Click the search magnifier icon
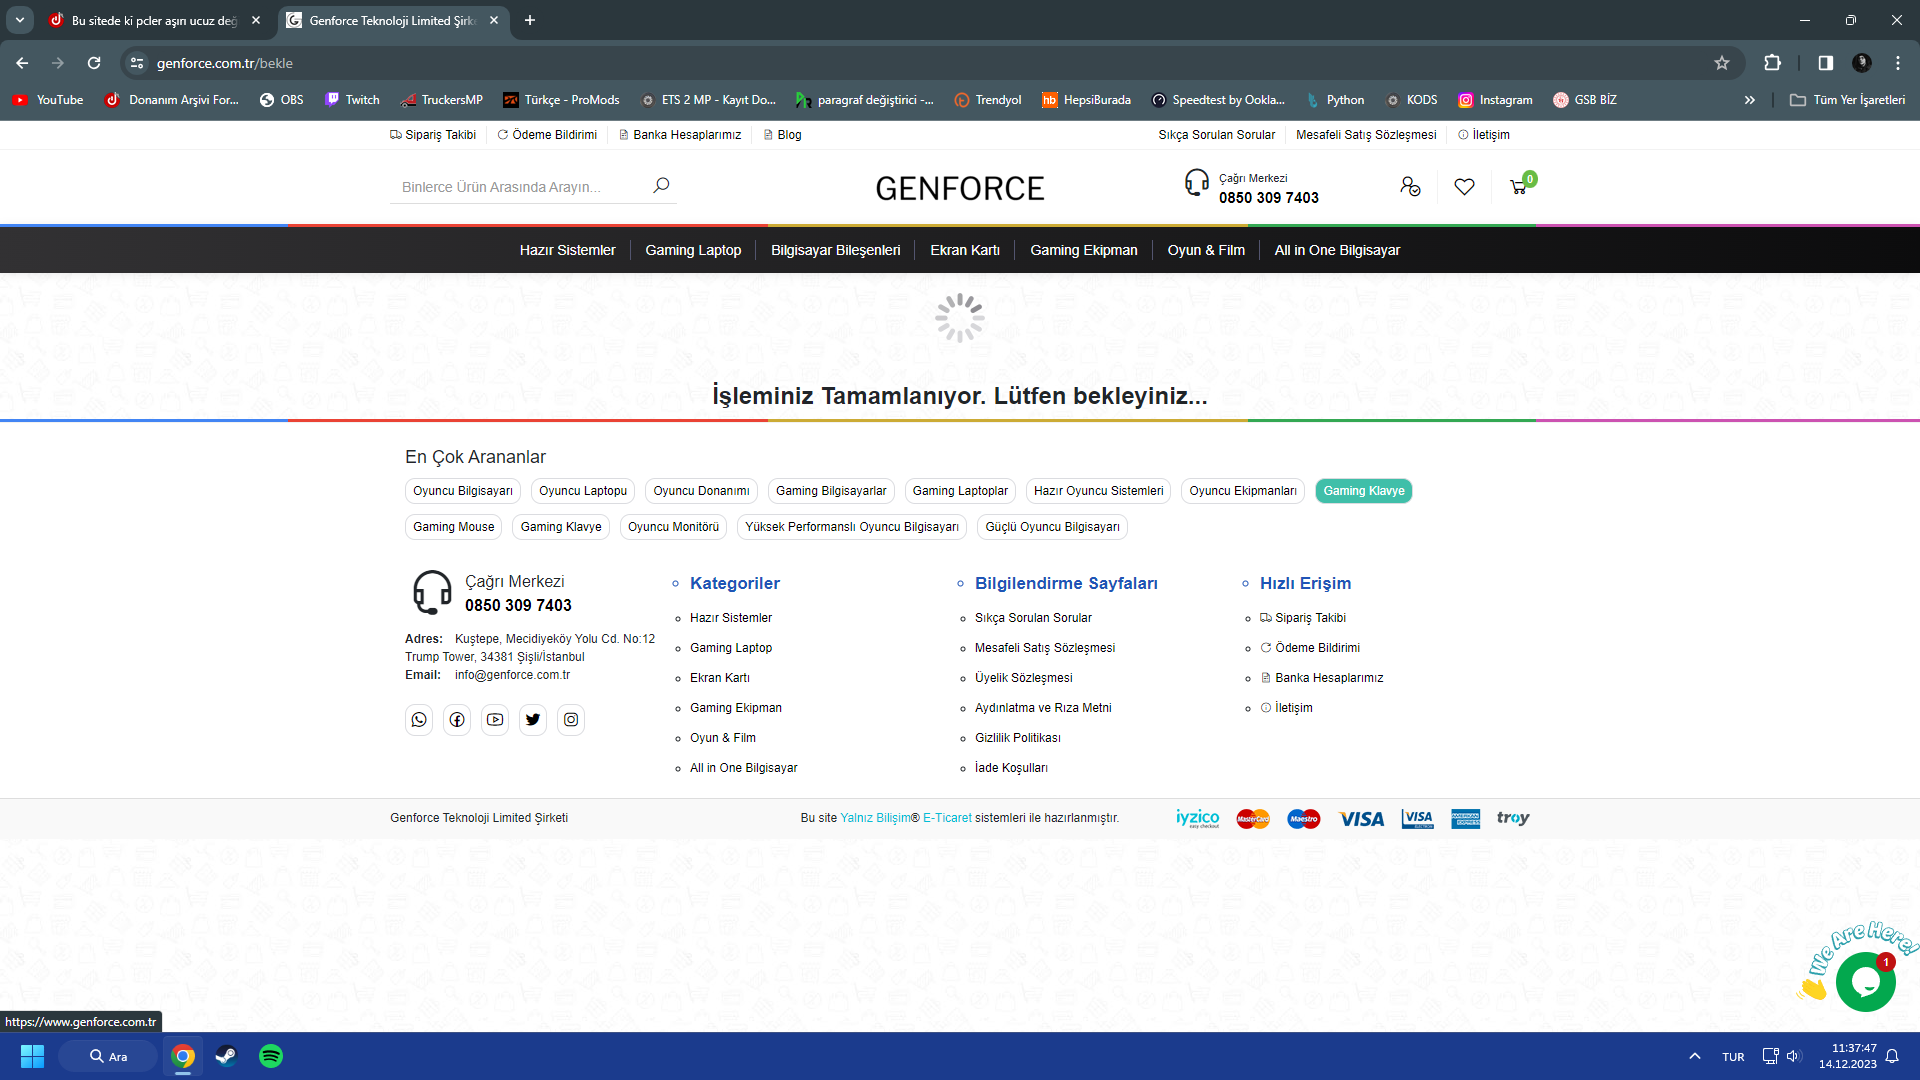The width and height of the screenshot is (1920, 1080). click(661, 186)
